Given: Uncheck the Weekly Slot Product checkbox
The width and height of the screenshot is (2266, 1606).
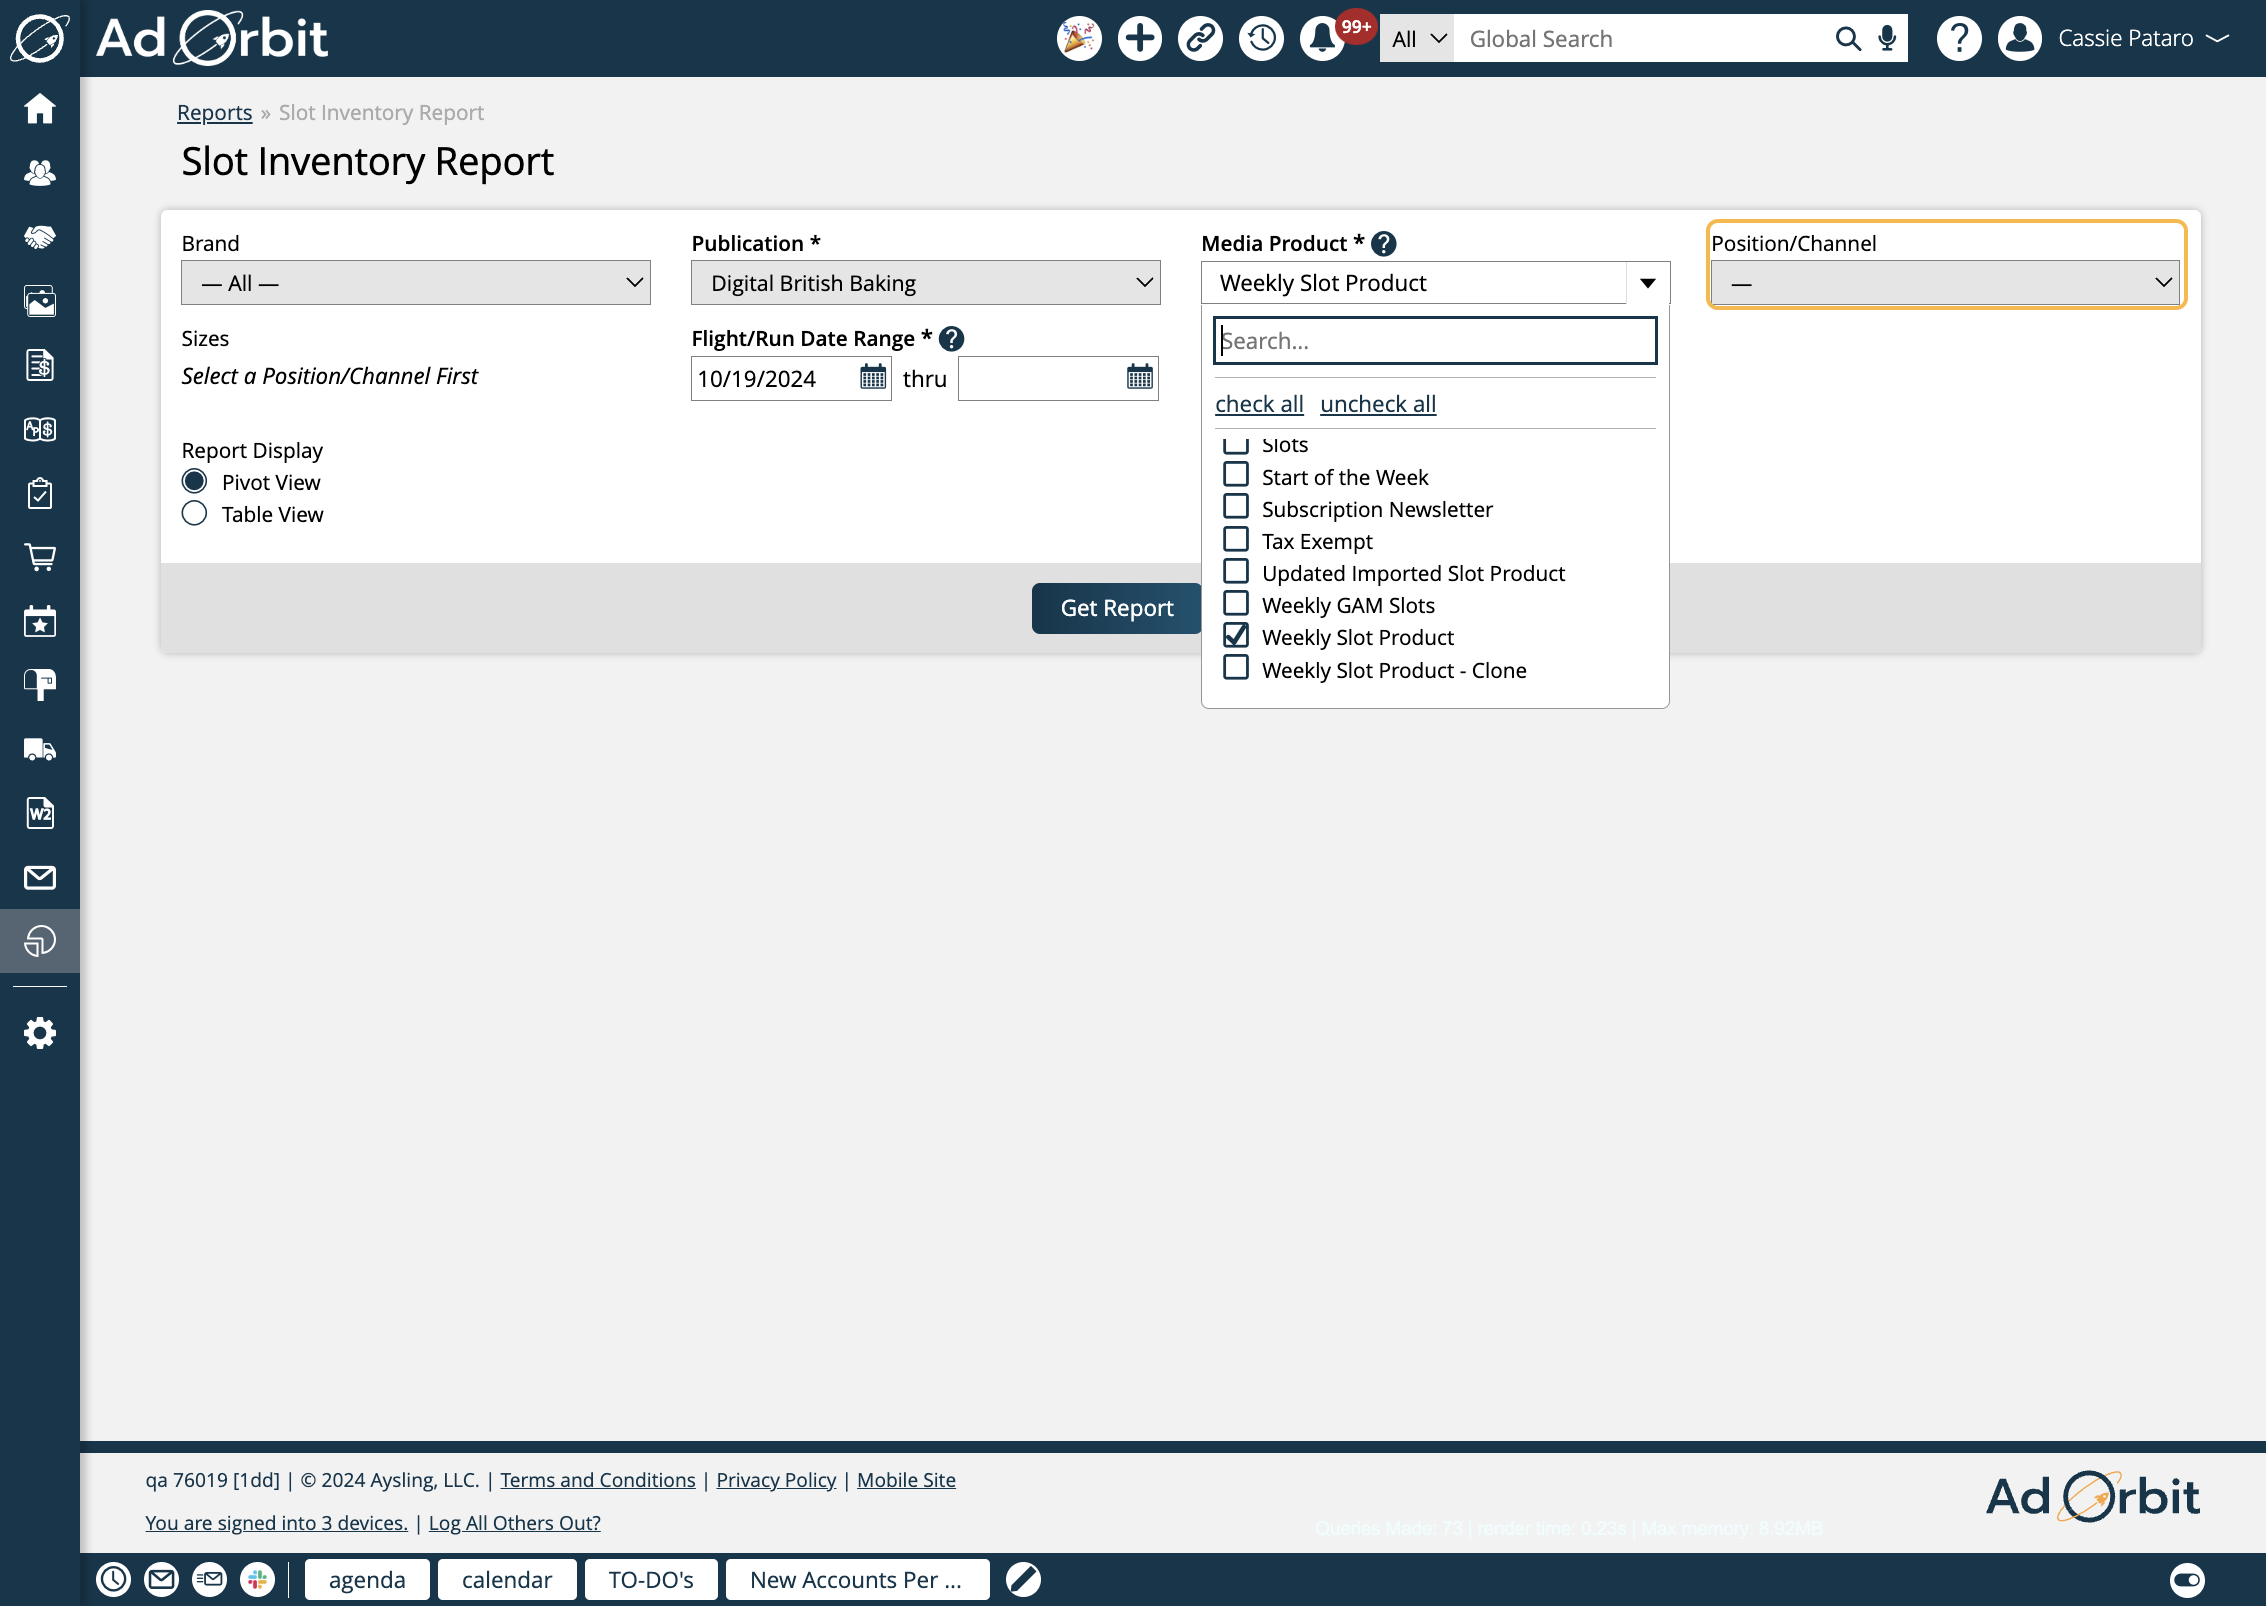Looking at the screenshot, I should click(1236, 636).
